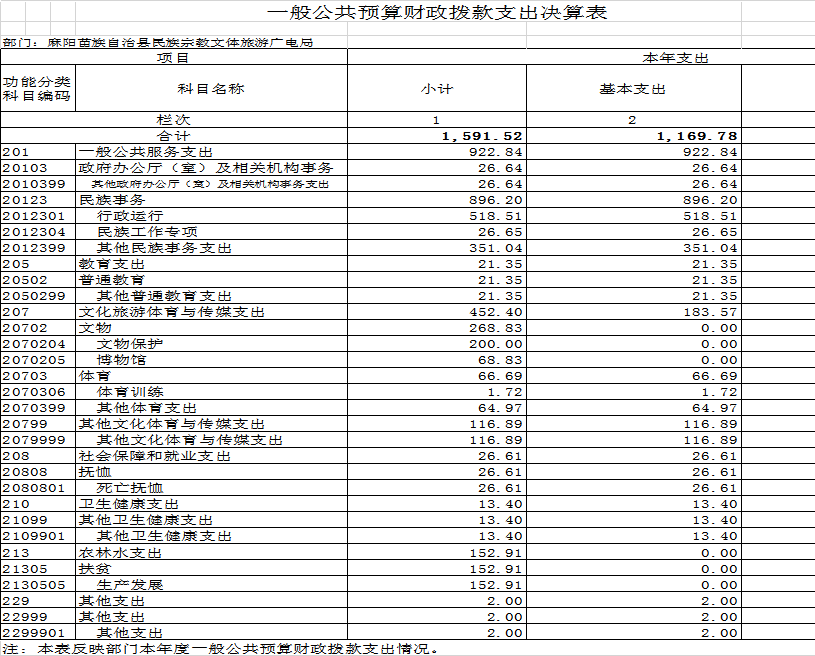This screenshot has width=815, height=656.
Task: Click the 博物馆 row name cell
Action: 121,359
